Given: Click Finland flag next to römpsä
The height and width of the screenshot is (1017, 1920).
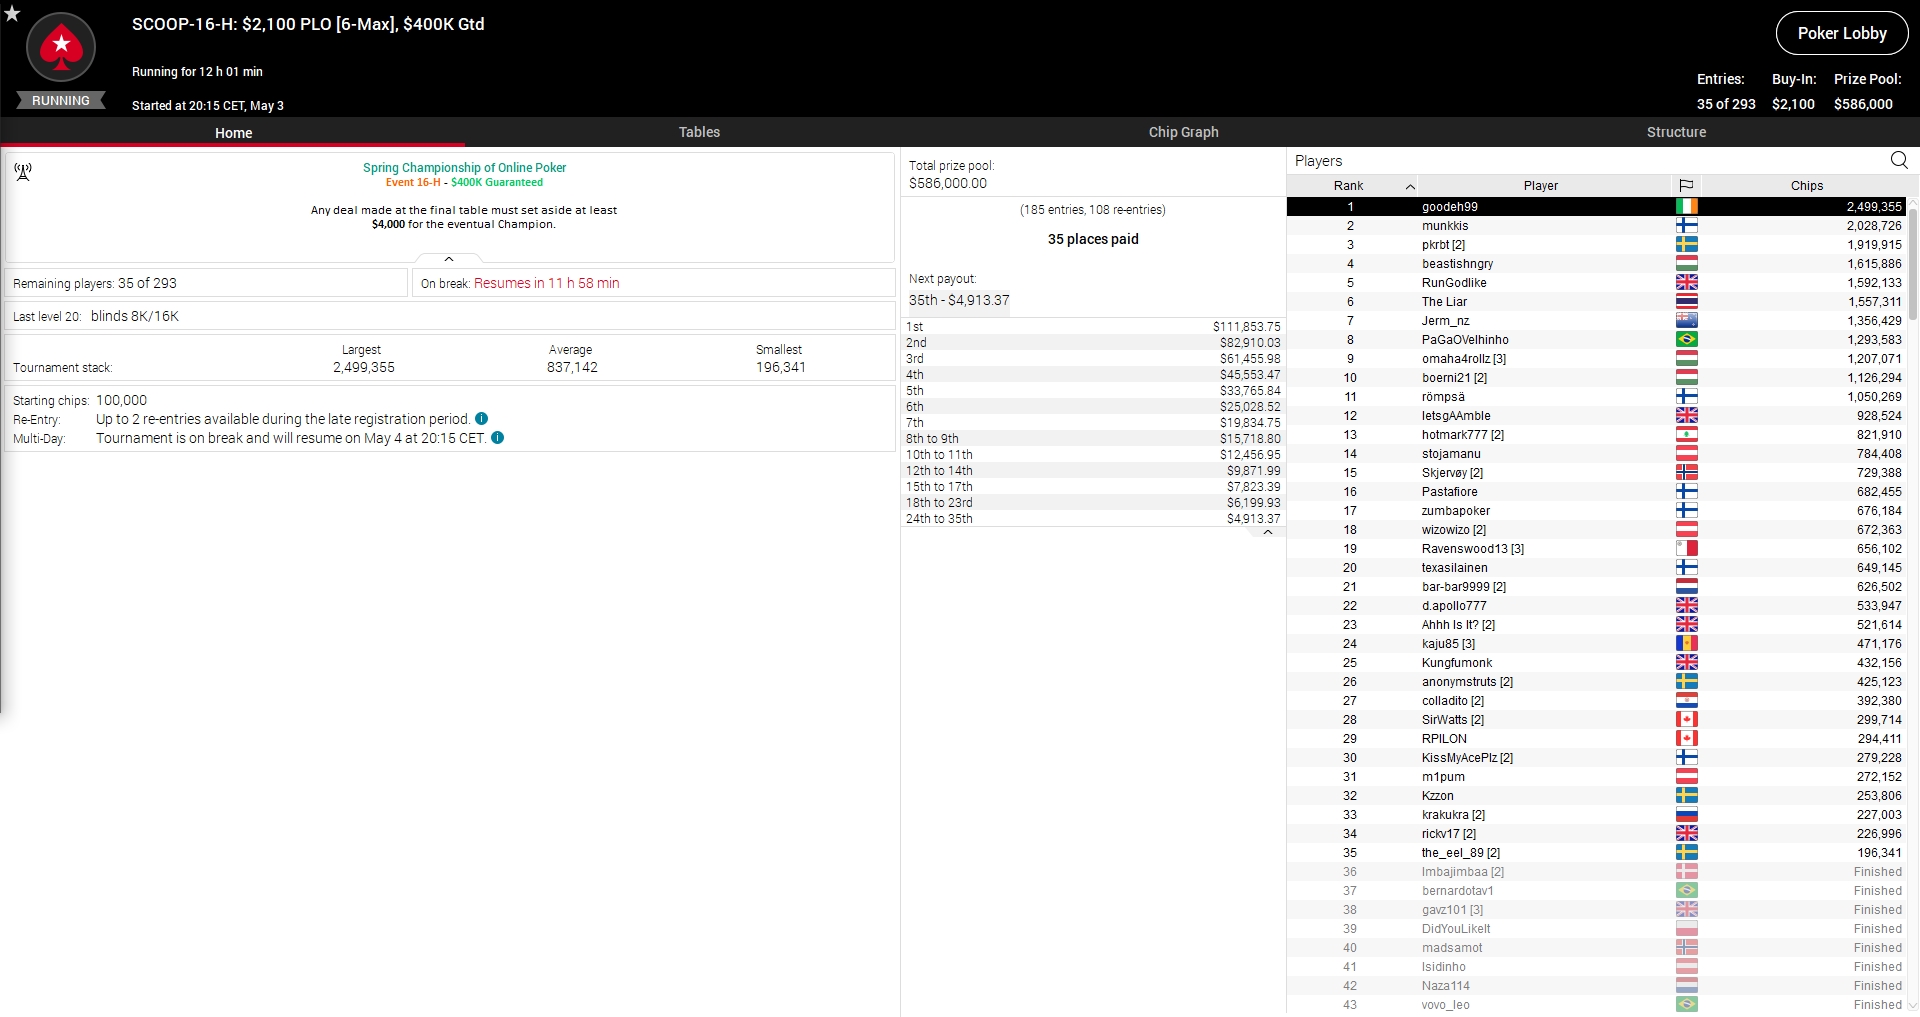Looking at the screenshot, I should click(1687, 397).
